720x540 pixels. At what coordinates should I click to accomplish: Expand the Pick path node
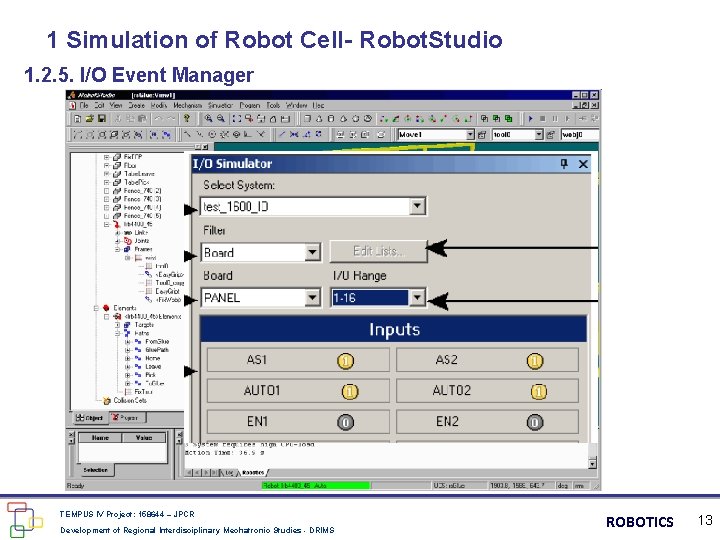pos(128,375)
